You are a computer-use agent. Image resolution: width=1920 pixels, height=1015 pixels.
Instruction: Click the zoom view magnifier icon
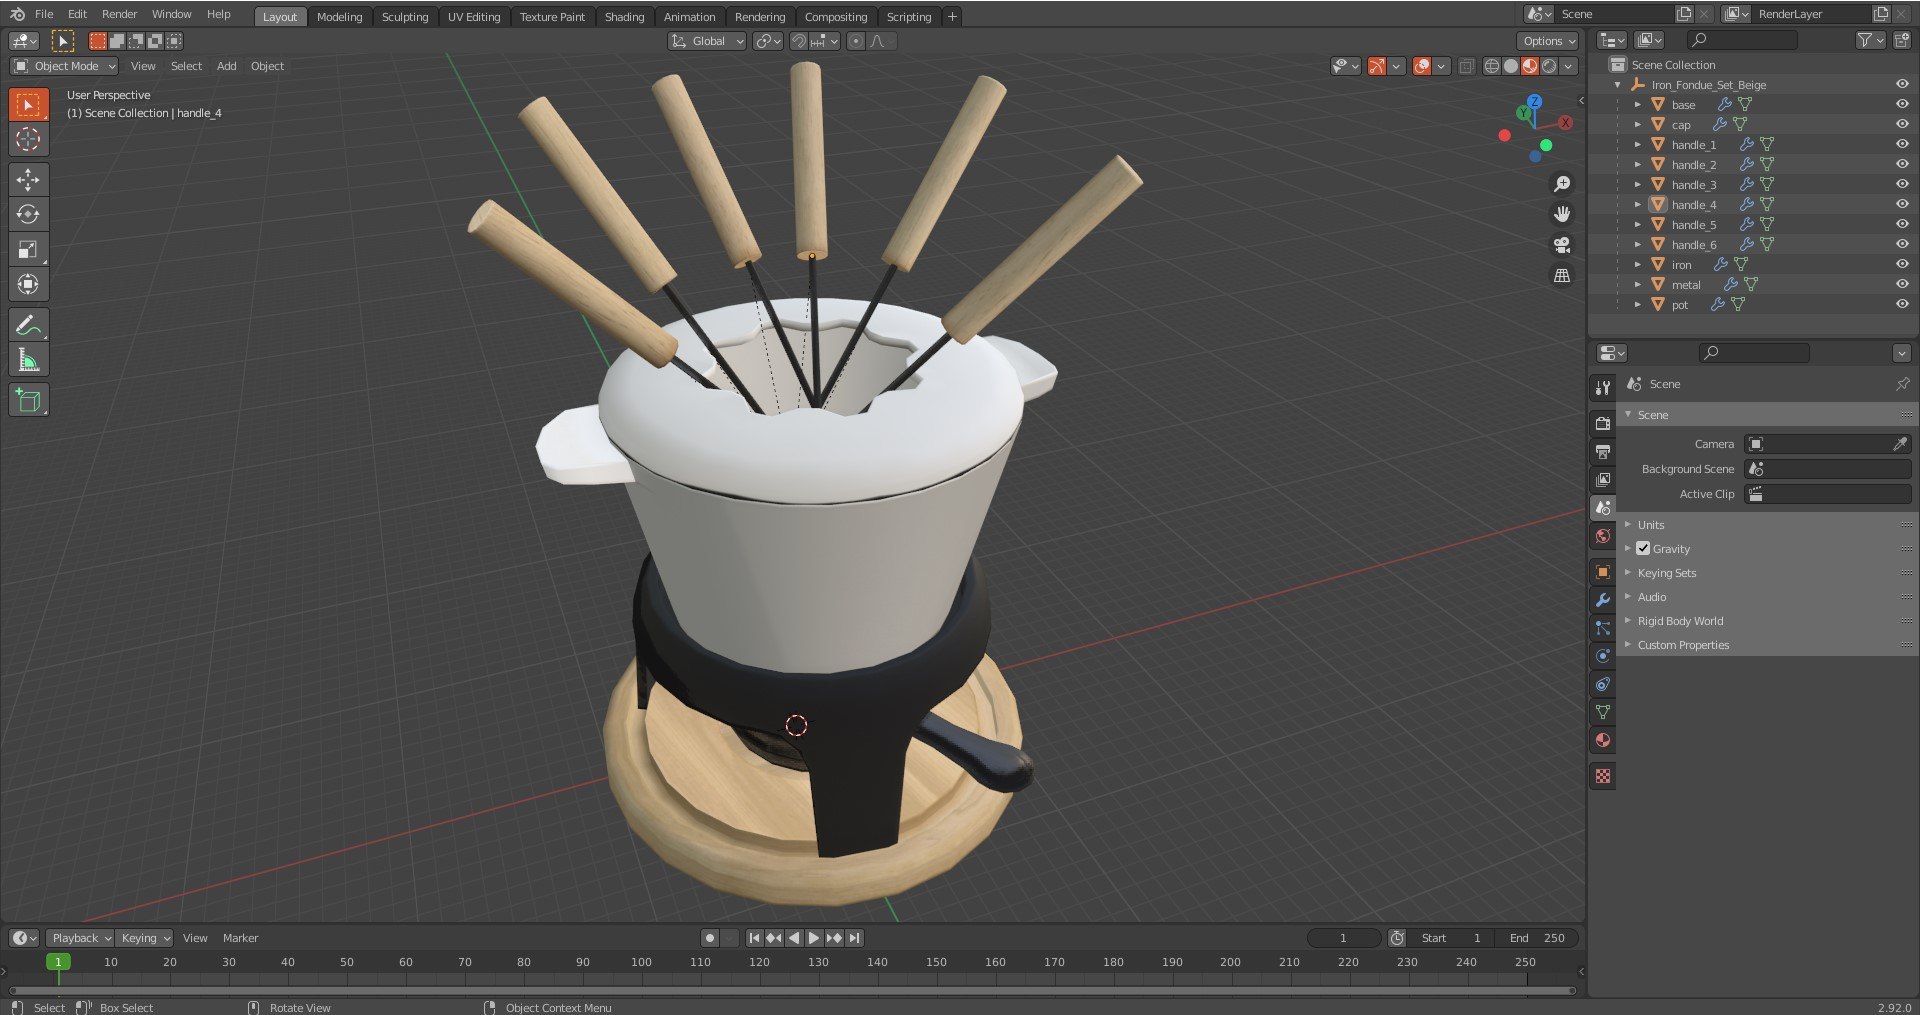coord(1562,184)
